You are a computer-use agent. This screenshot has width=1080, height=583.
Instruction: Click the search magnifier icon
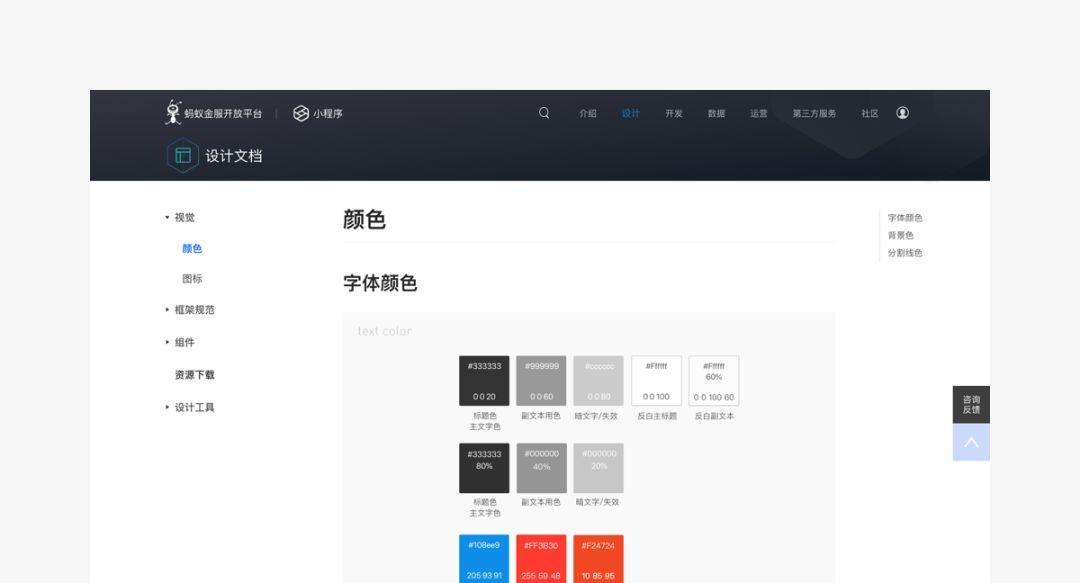[x=544, y=113]
